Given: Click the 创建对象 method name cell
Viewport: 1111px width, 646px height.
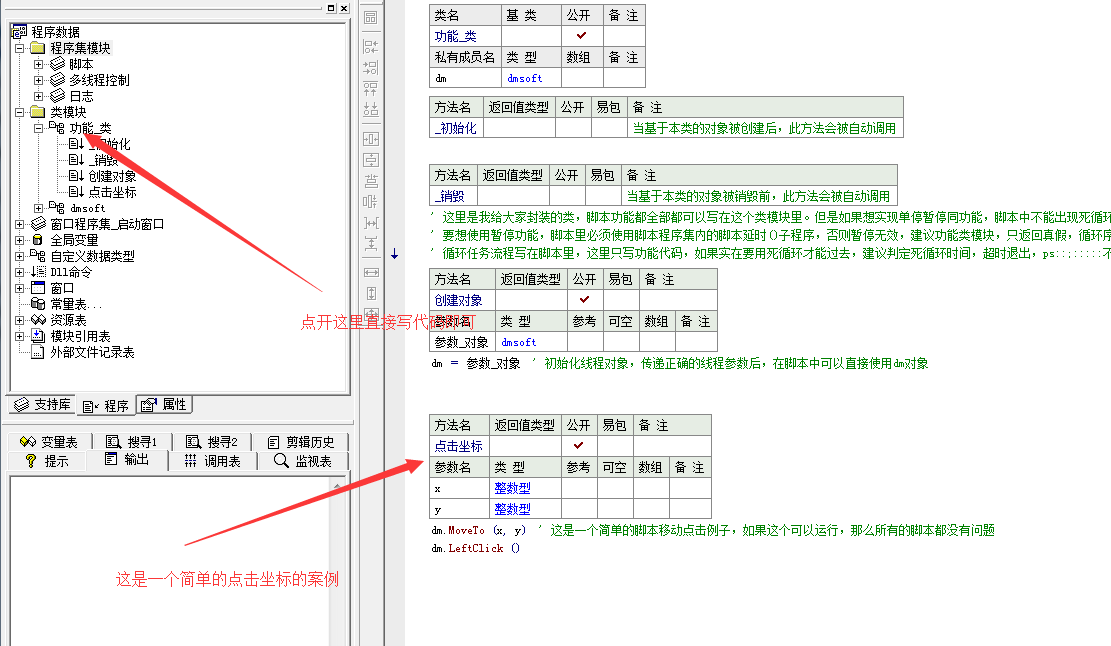Looking at the screenshot, I should [462, 300].
